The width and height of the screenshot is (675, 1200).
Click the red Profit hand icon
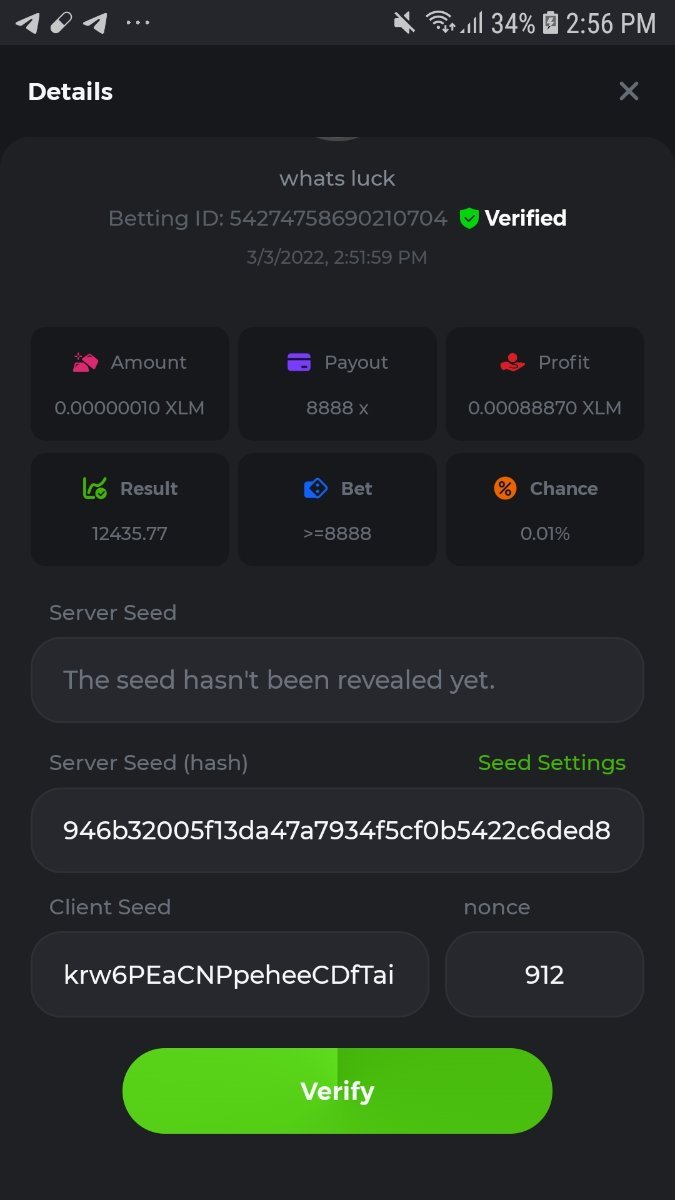512,363
